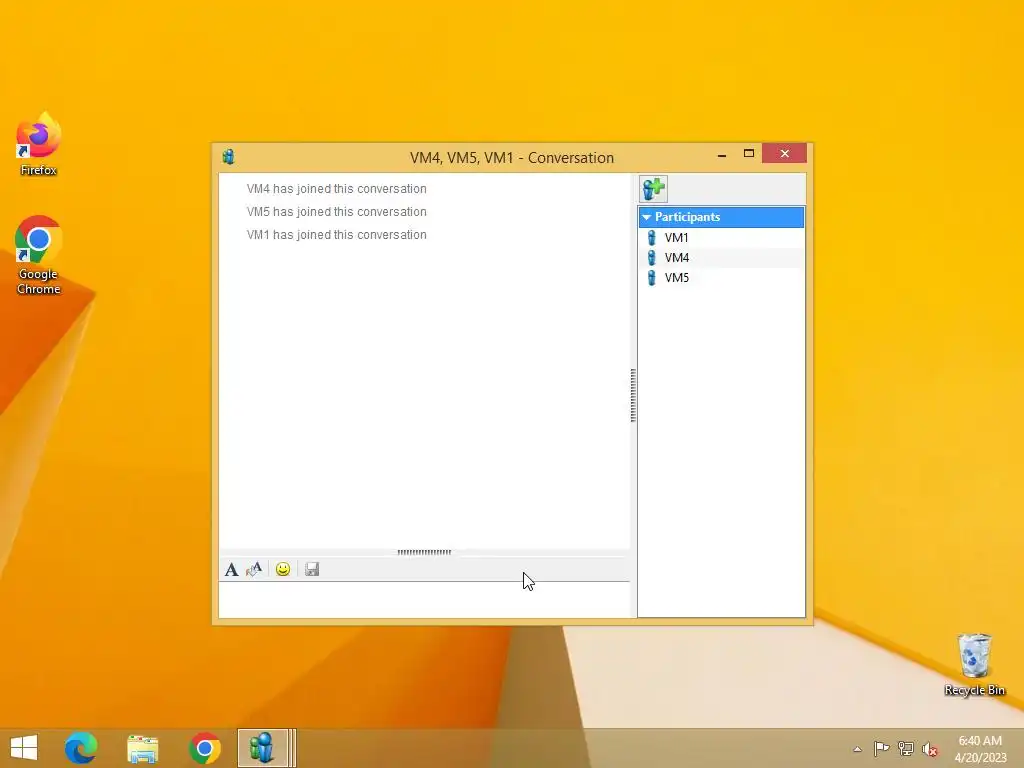The height and width of the screenshot is (768, 1024).
Task: Open the Windows Start button
Action: (x=24, y=748)
